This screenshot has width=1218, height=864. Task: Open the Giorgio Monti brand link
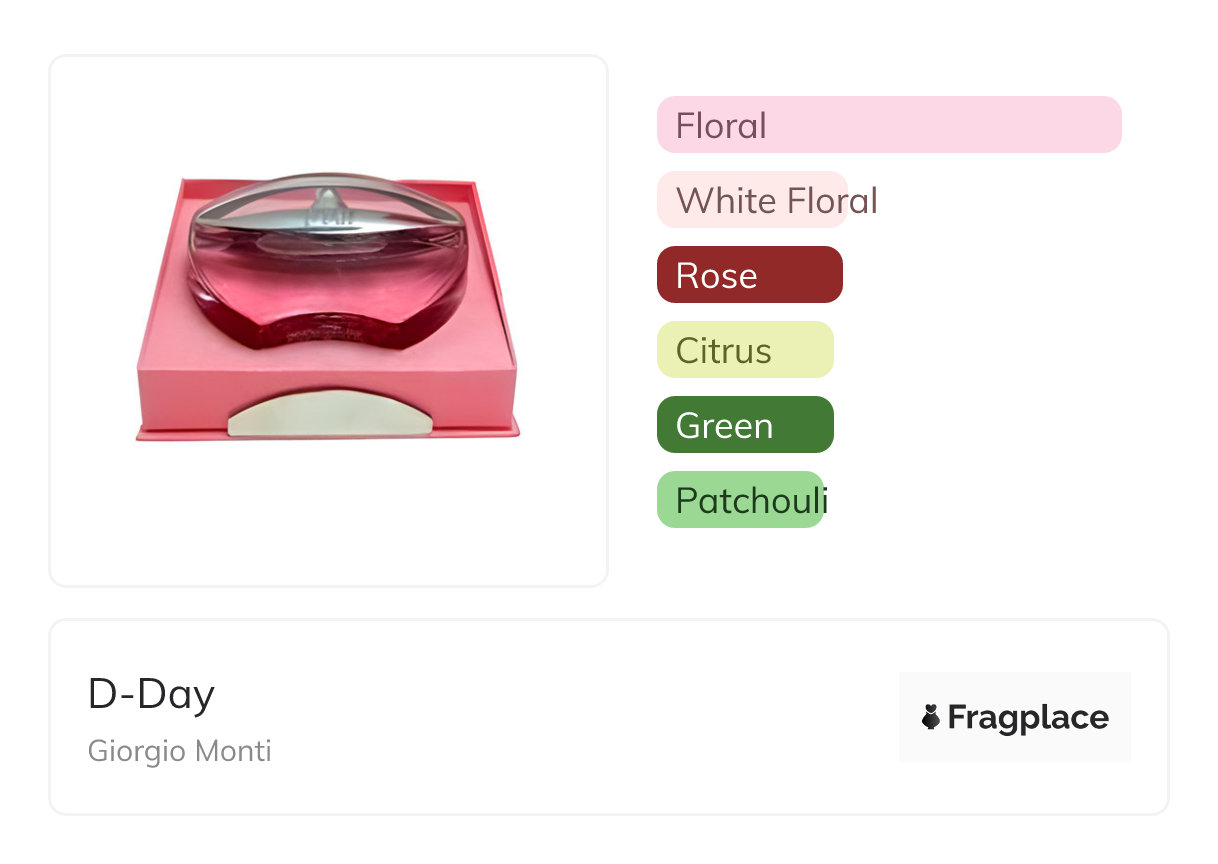click(180, 751)
